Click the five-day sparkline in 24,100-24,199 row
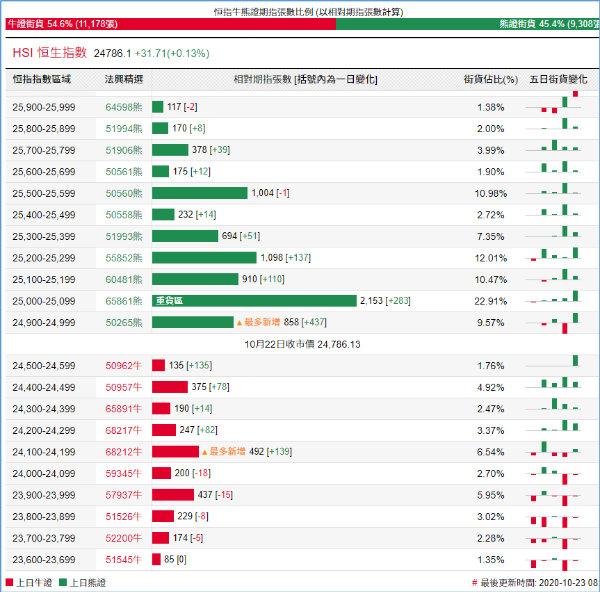This screenshot has height=592, width=600. 554,449
